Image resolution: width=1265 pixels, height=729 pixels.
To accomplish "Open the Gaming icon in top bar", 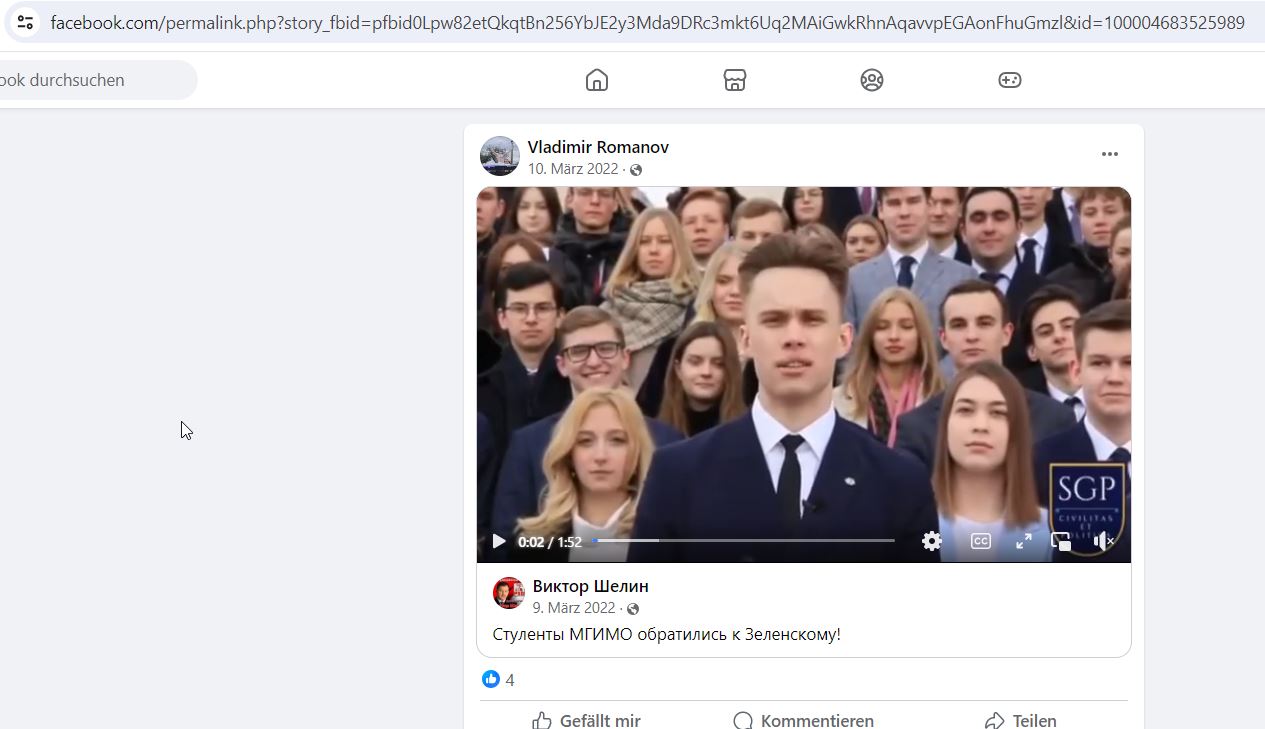I will 1010,80.
